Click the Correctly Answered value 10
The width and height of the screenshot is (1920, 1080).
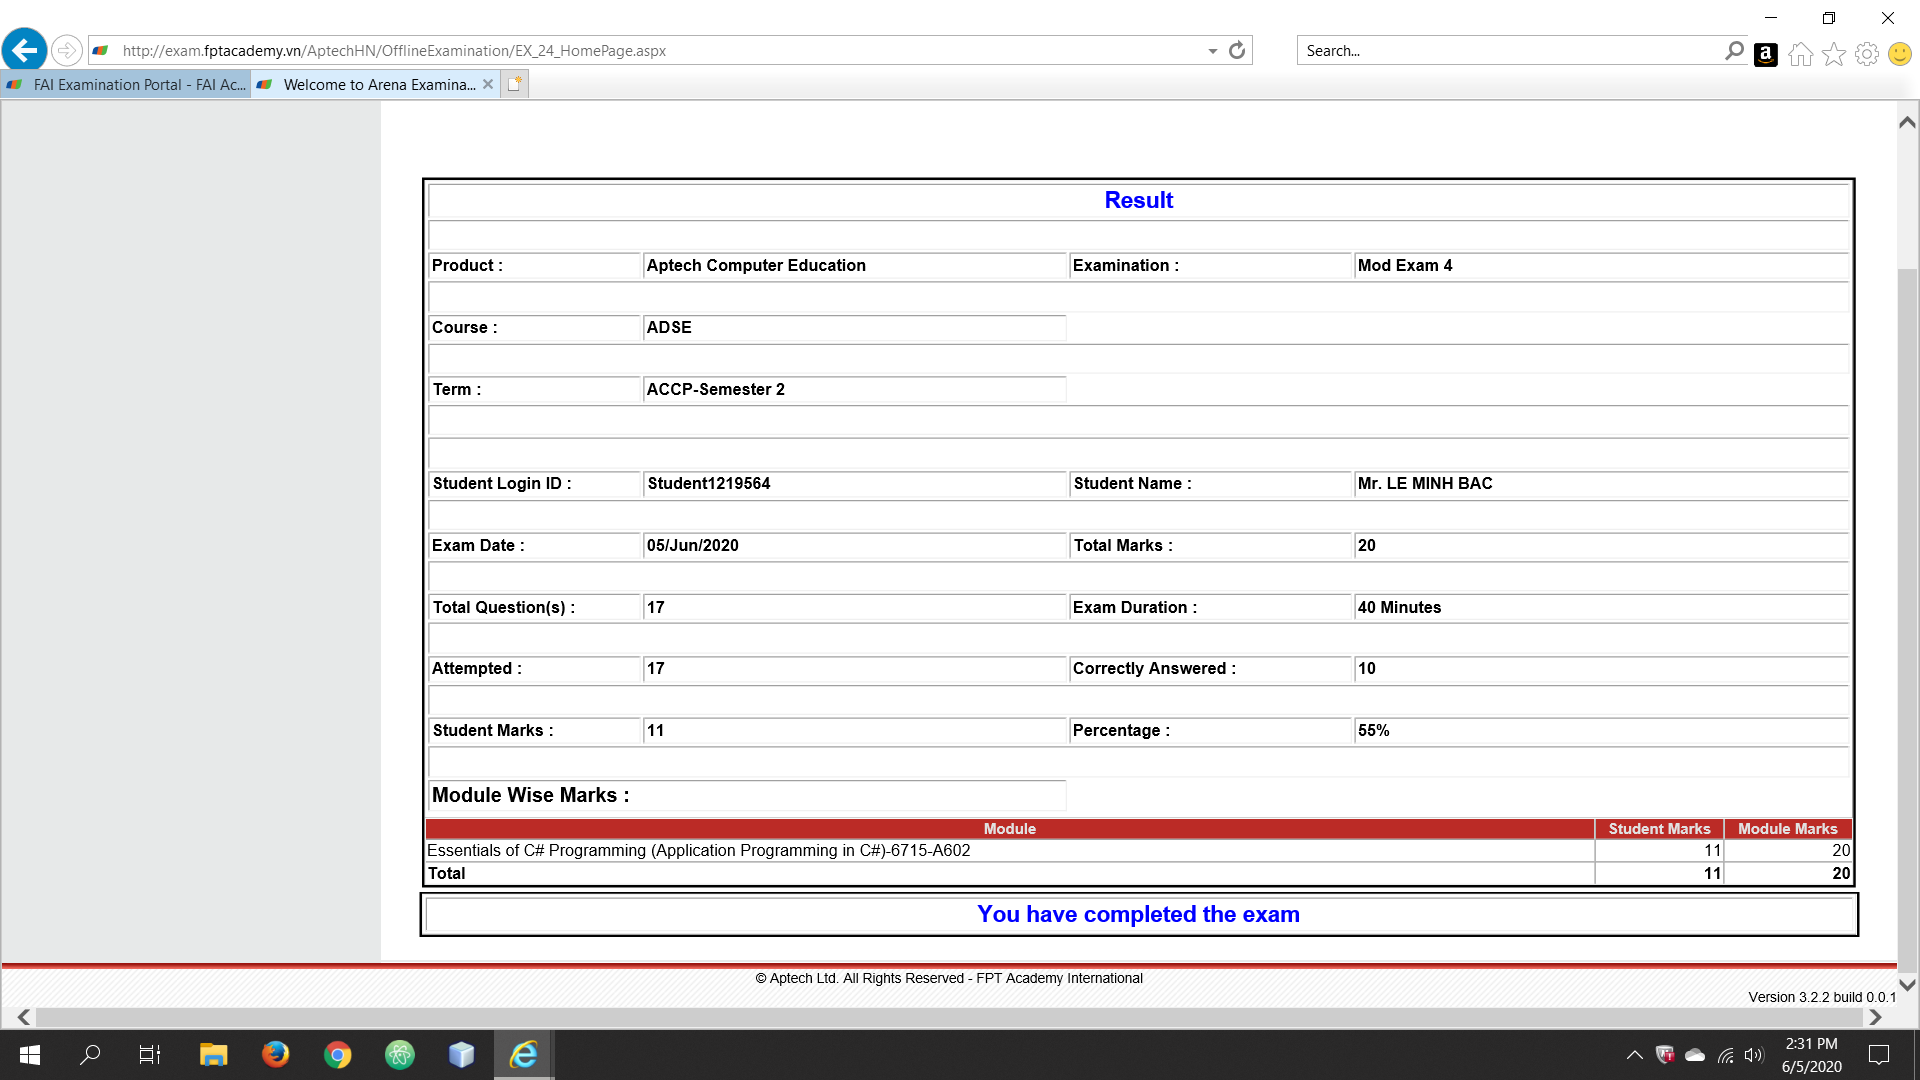[x=1367, y=668]
